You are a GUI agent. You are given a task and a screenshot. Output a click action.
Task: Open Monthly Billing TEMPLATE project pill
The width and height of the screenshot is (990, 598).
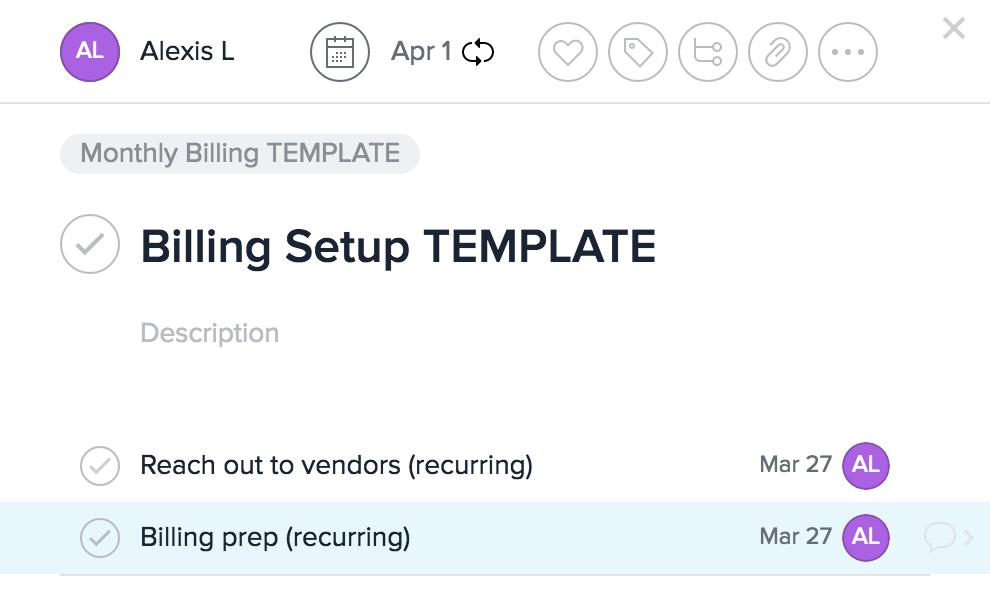point(240,154)
